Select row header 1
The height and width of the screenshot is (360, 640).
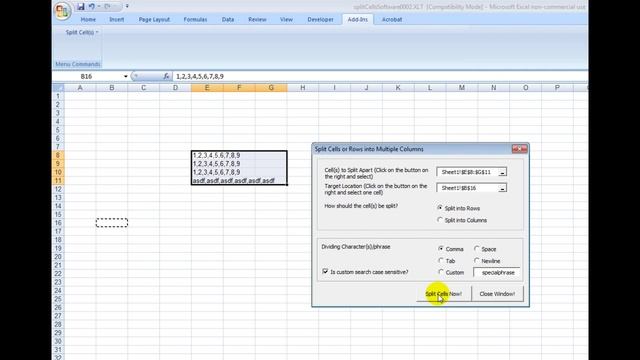tap(58, 96)
